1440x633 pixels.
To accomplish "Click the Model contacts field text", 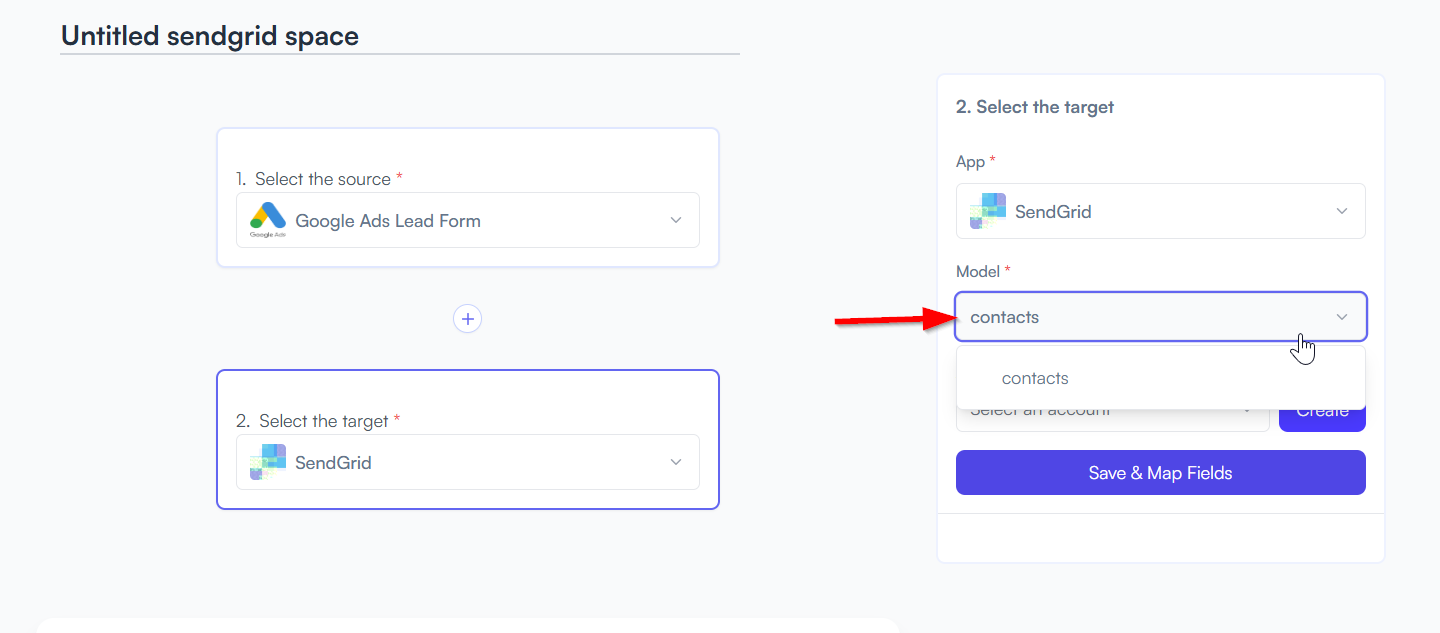I will (1005, 317).
